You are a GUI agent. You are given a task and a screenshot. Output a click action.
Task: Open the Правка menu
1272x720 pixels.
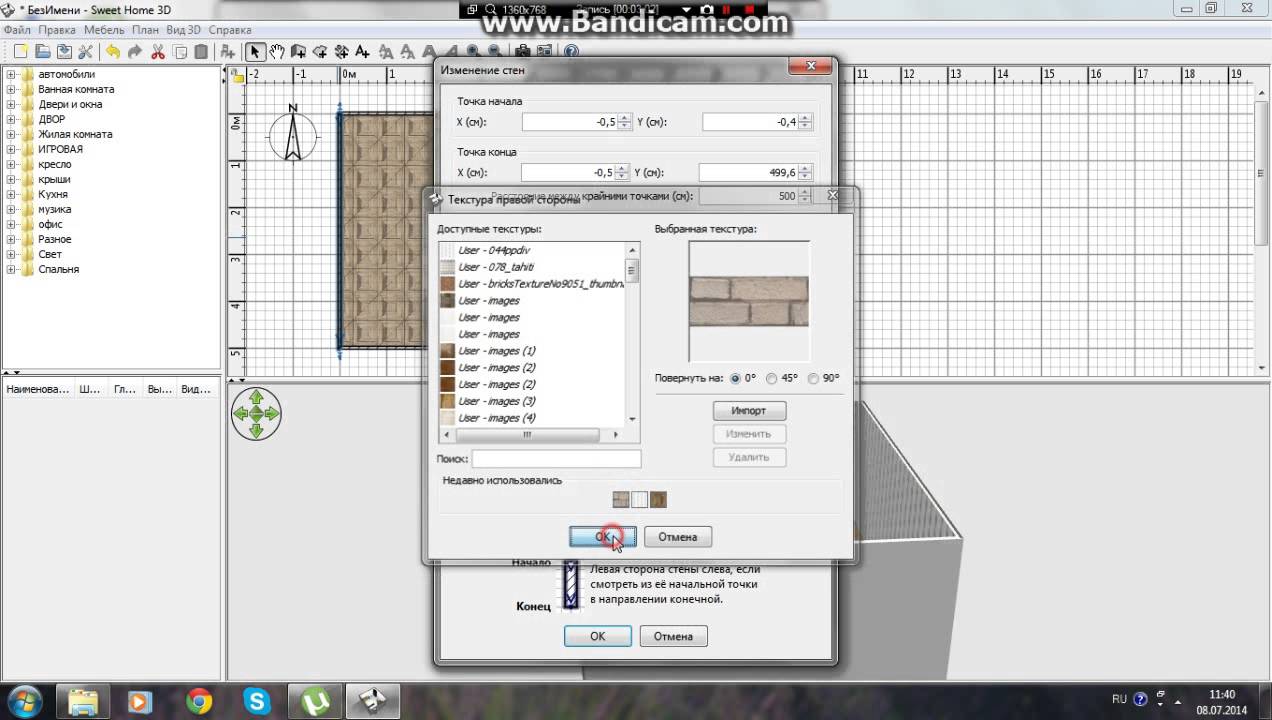(x=57, y=30)
